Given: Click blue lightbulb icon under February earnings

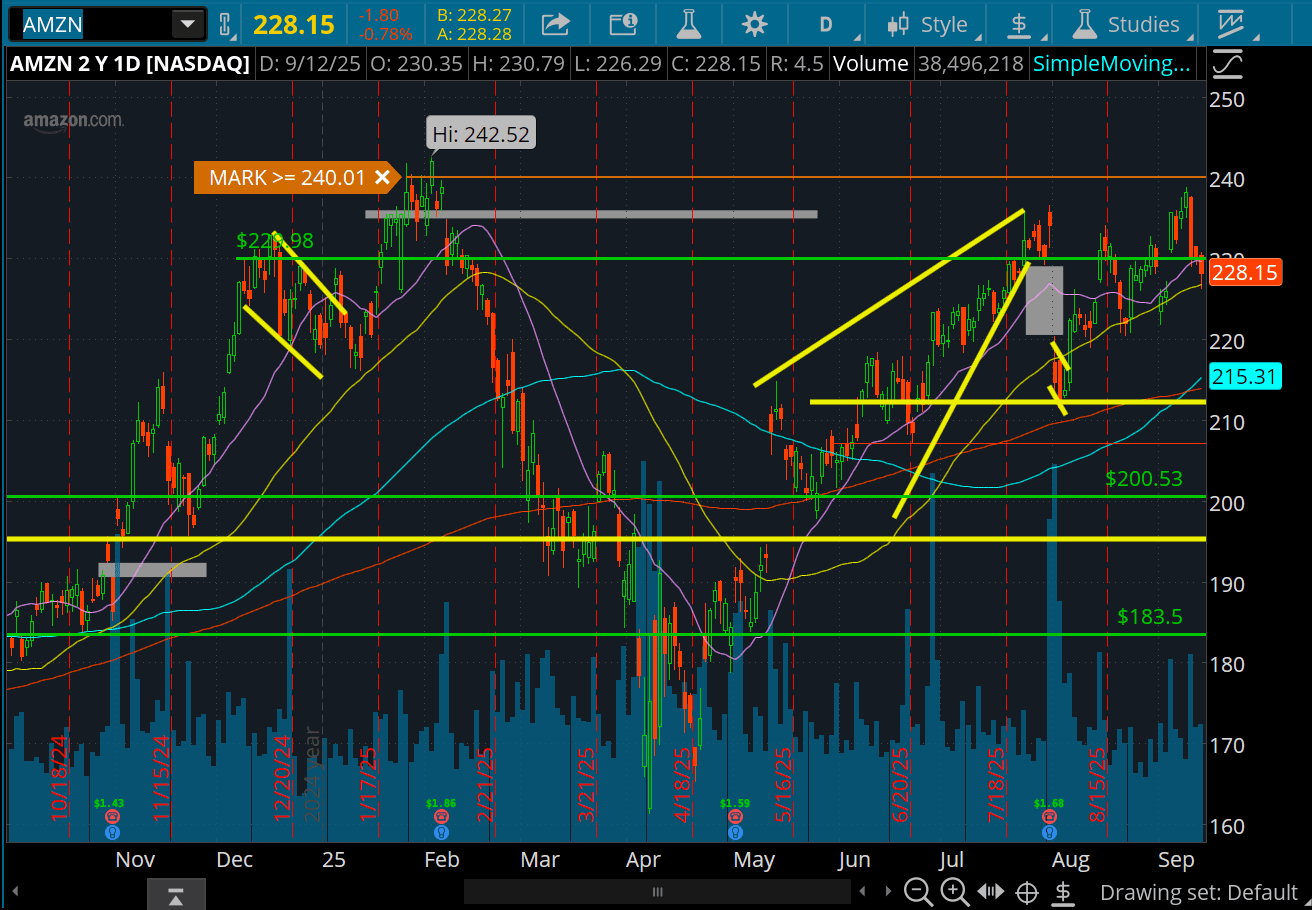Looking at the screenshot, I should pyautogui.click(x=441, y=832).
